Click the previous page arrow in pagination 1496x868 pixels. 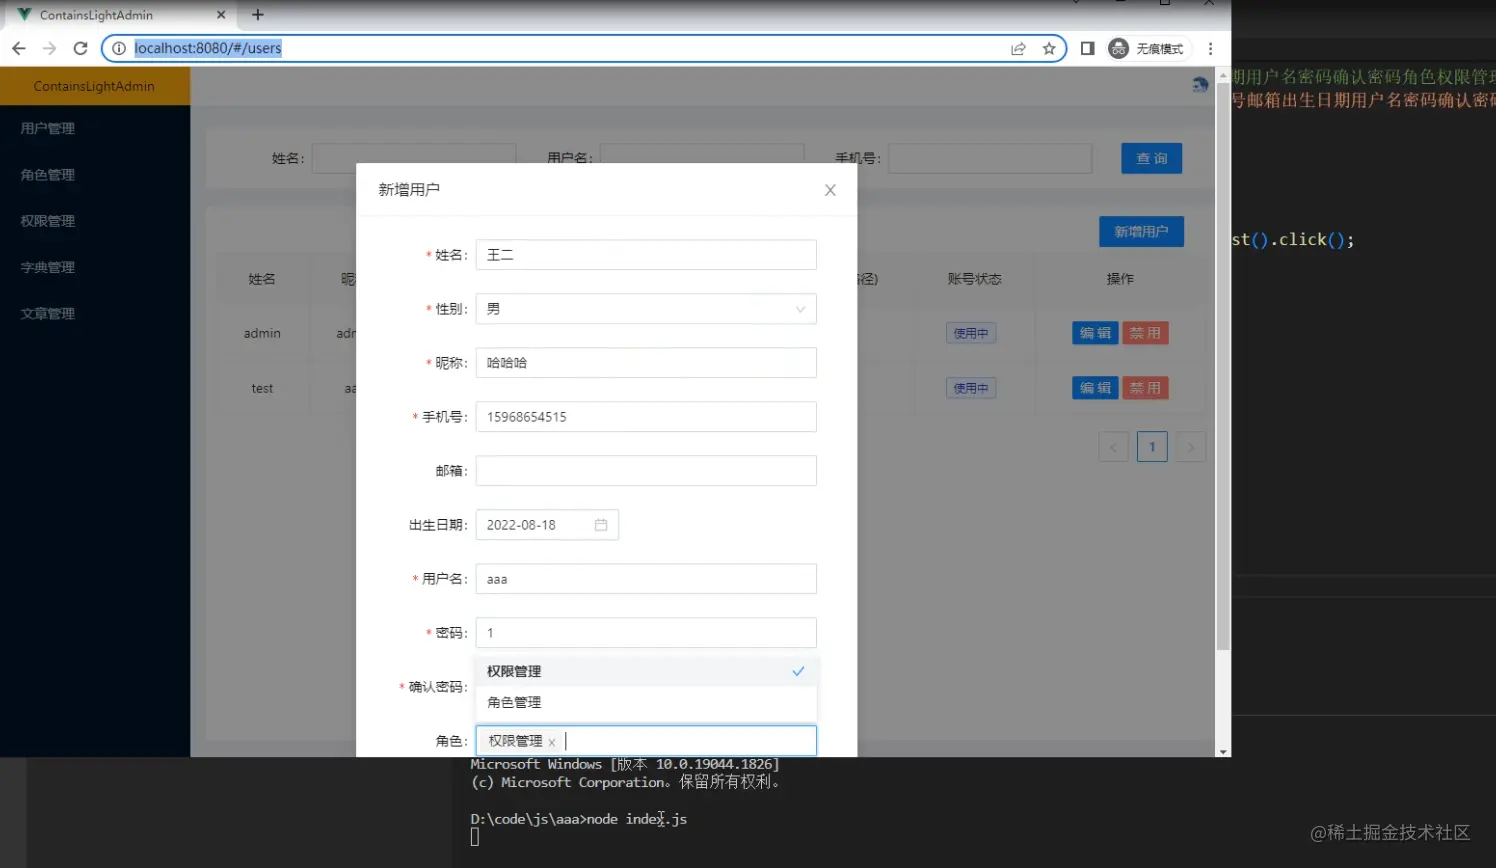1113,447
